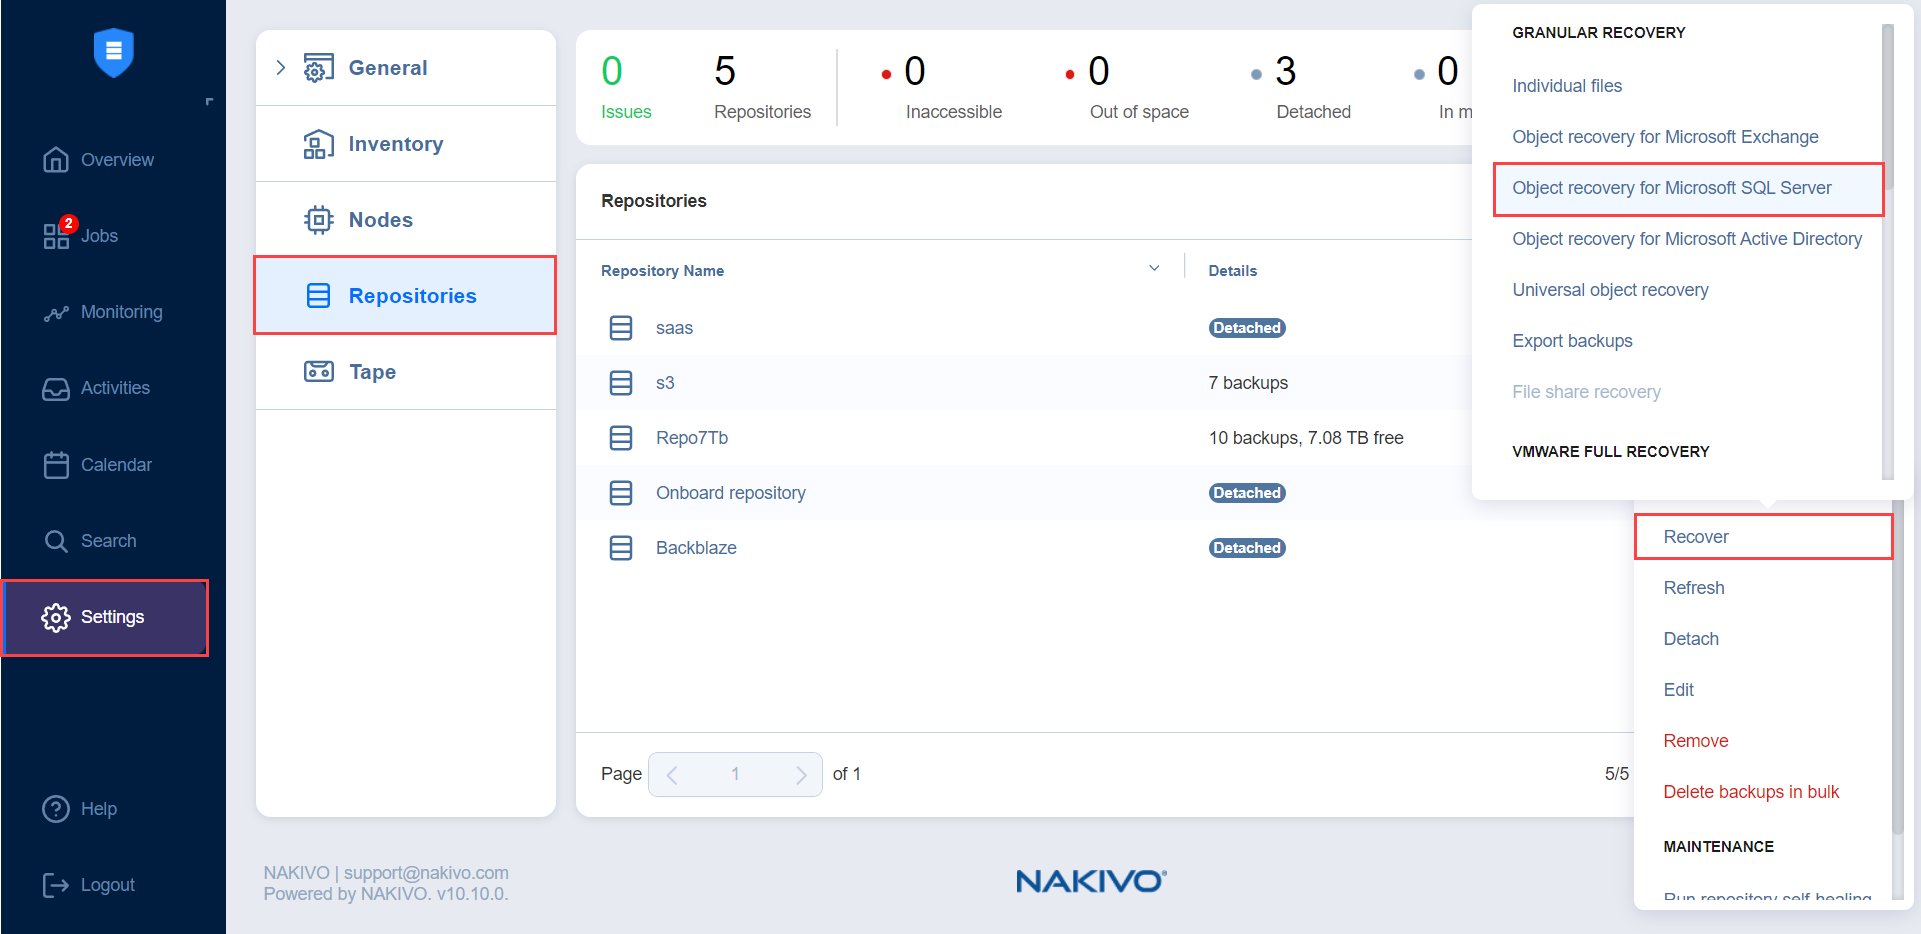Click the Details column header
The image size is (1921, 934).
pos(1232,271)
